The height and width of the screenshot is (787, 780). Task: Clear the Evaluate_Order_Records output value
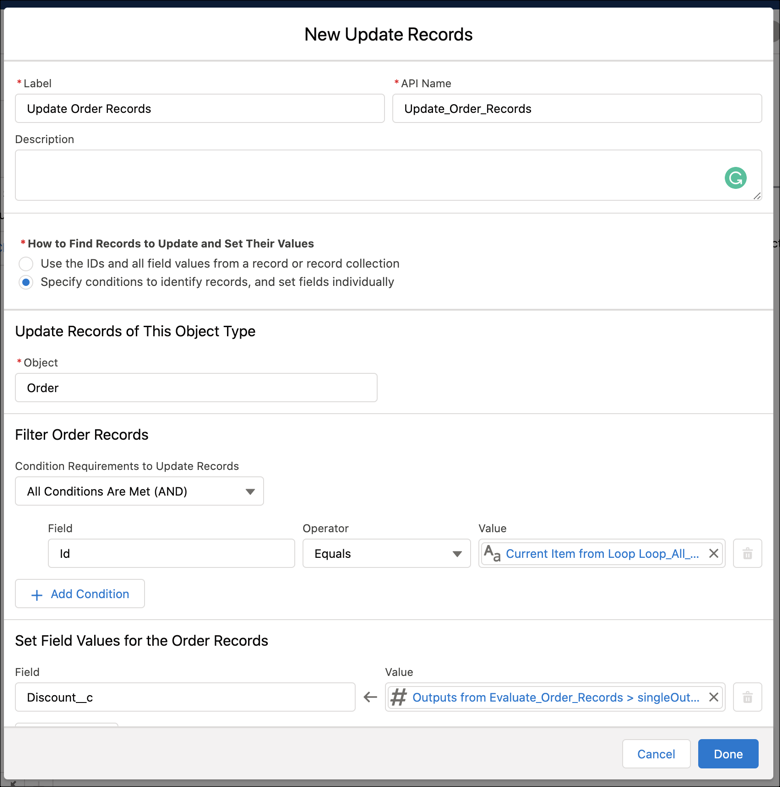coord(713,697)
